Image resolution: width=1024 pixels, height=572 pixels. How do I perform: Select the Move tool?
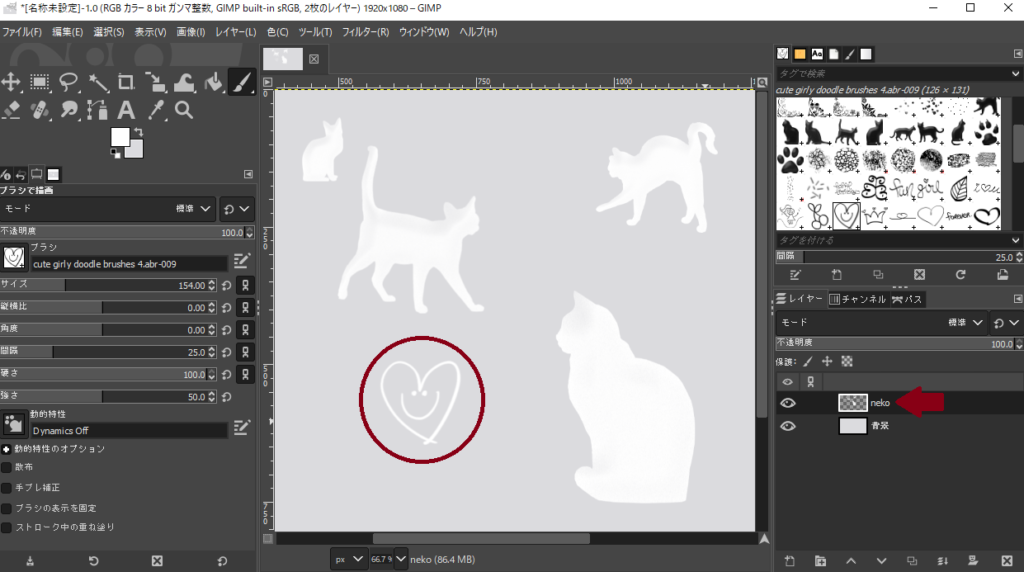point(12,82)
